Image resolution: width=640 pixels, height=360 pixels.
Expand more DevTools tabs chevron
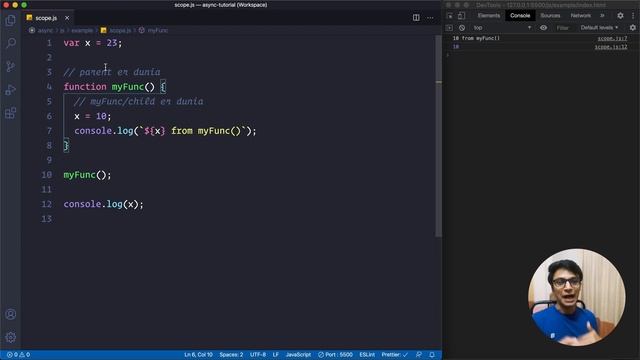(x=602, y=16)
